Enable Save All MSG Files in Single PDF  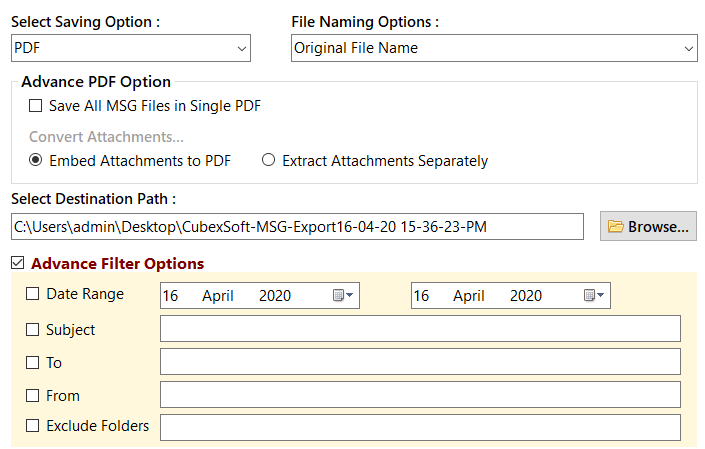(36, 106)
